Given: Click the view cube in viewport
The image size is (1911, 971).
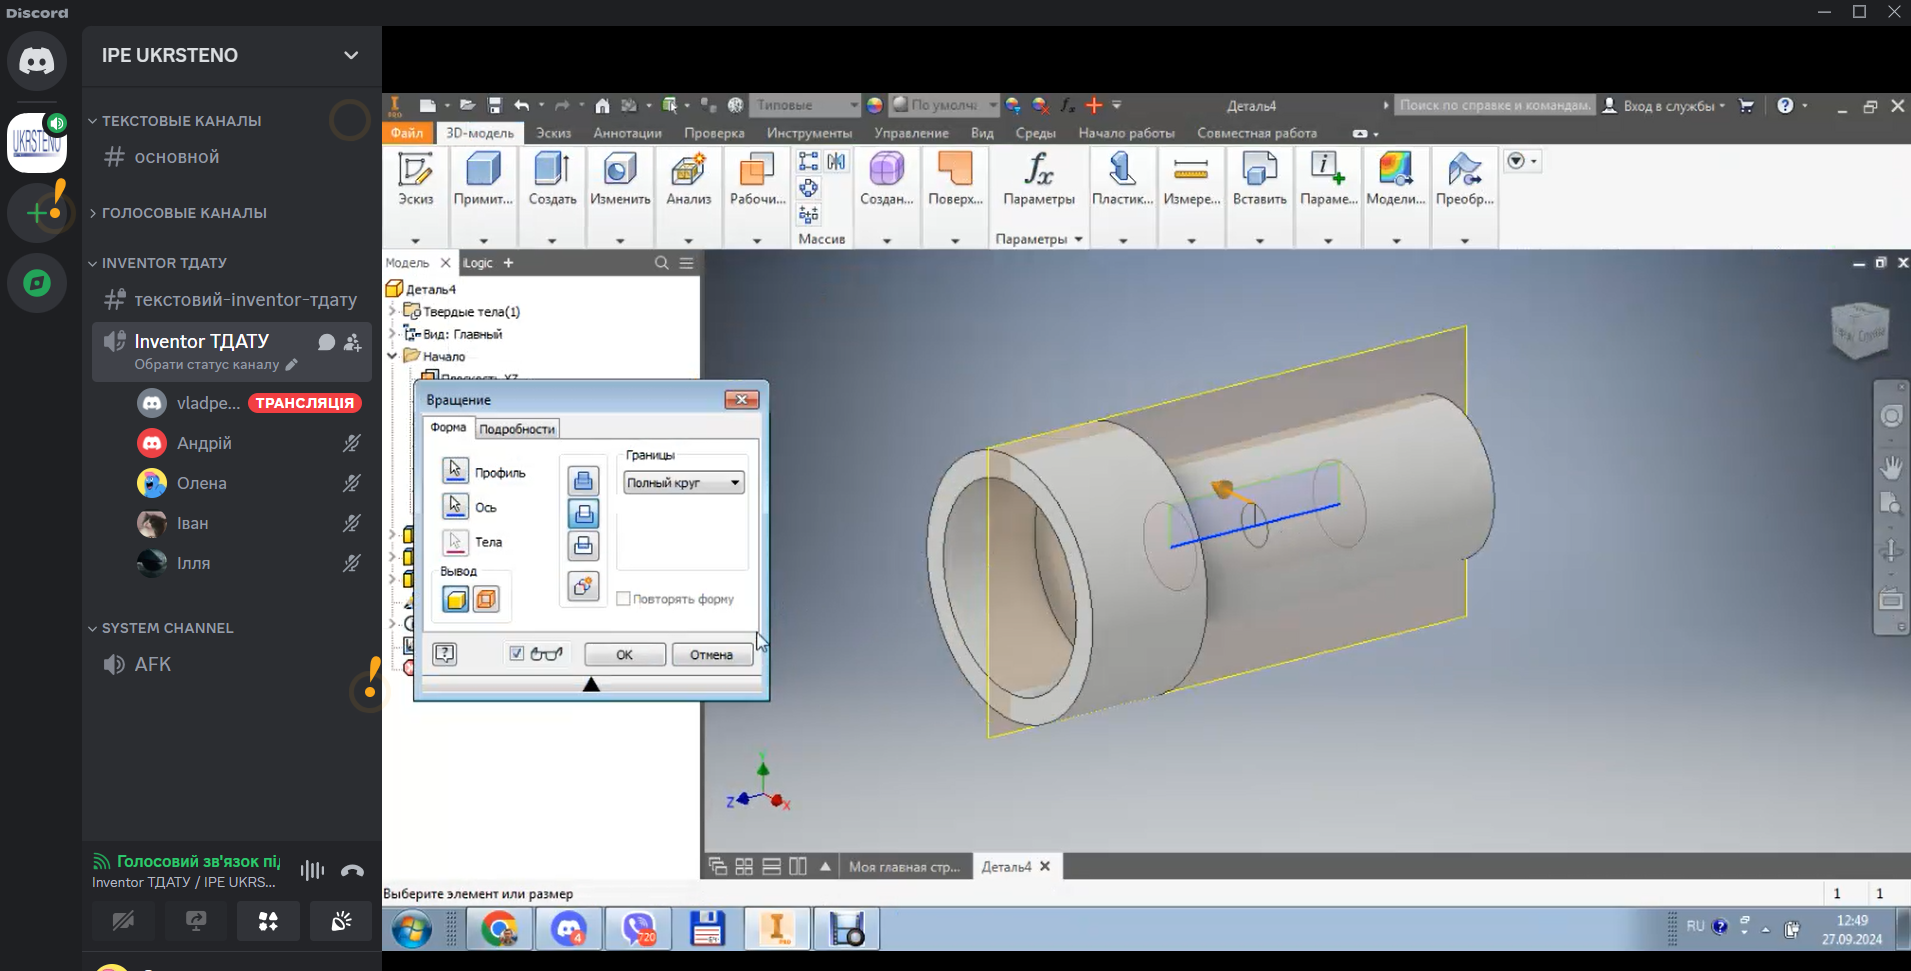Looking at the screenshot, I should pos(1859,331).
